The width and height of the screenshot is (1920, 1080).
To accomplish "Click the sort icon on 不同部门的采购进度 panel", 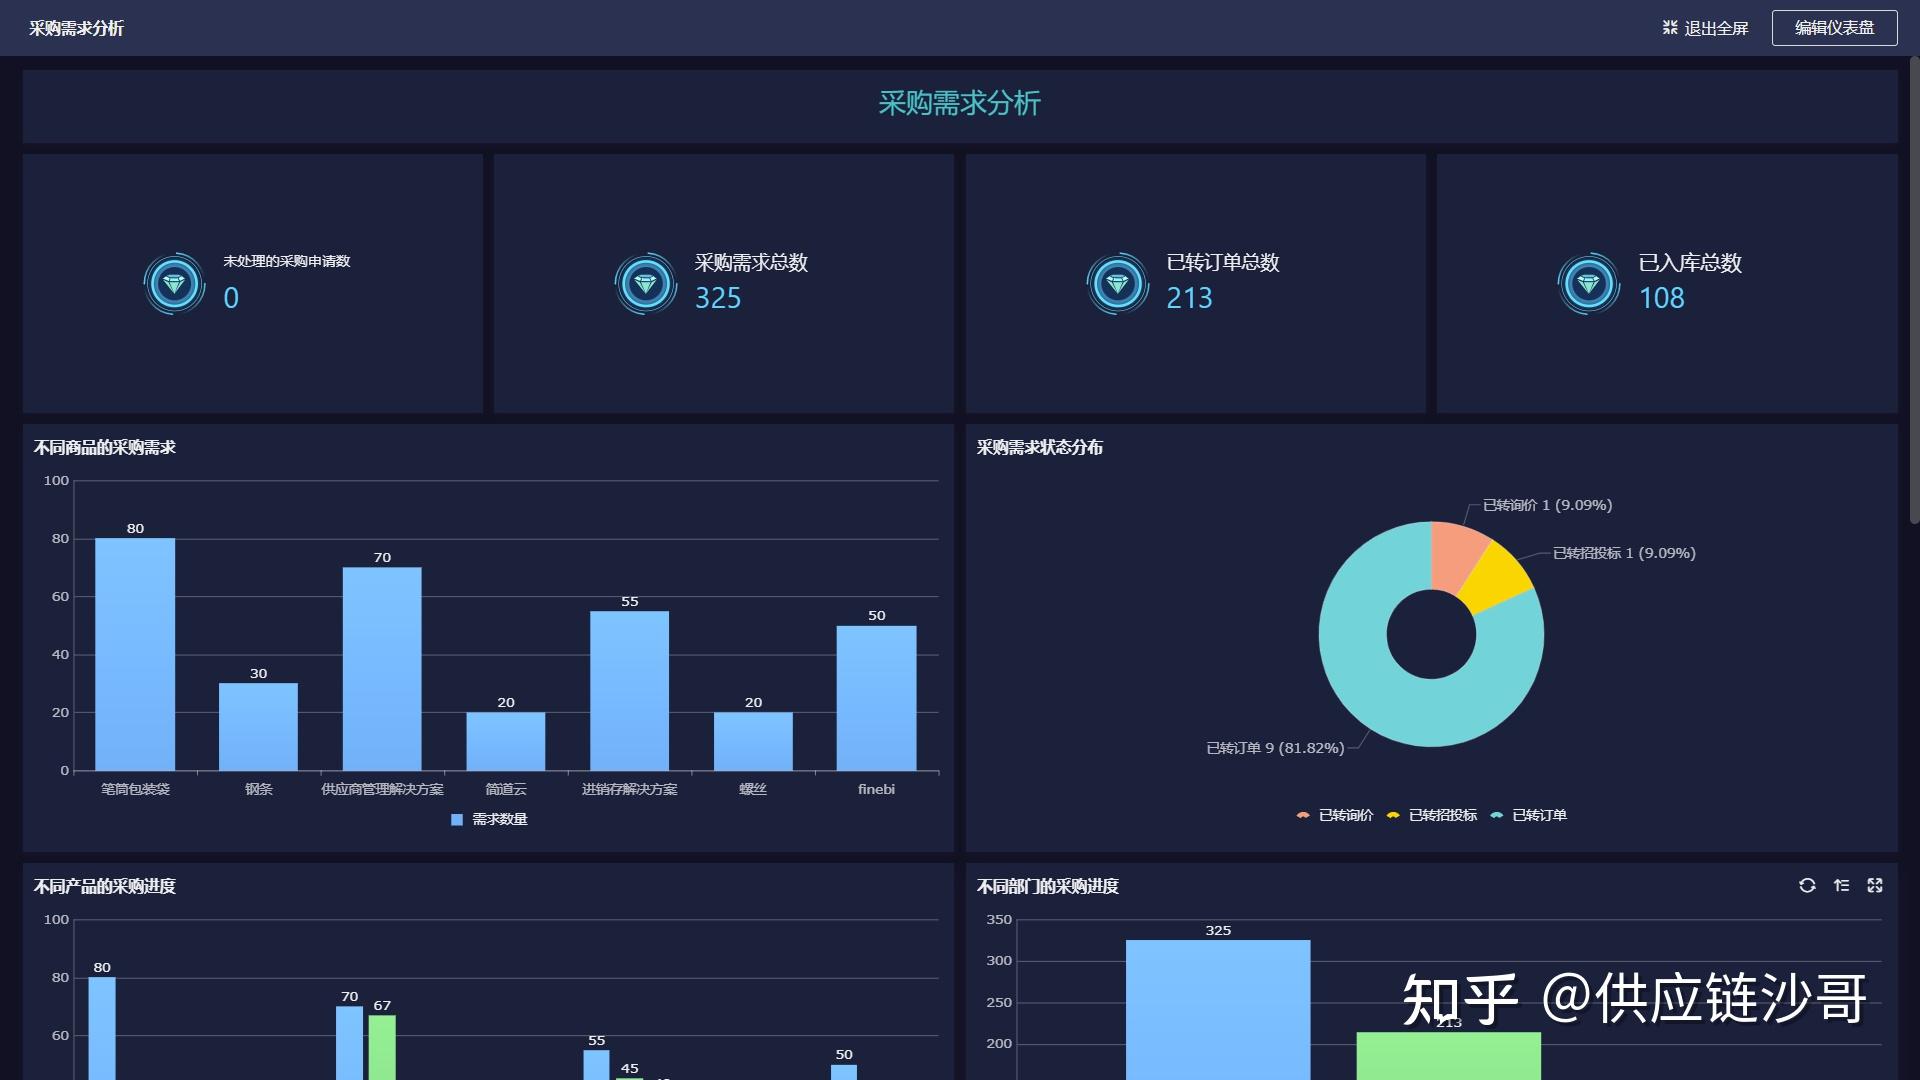I will 1842,884.
